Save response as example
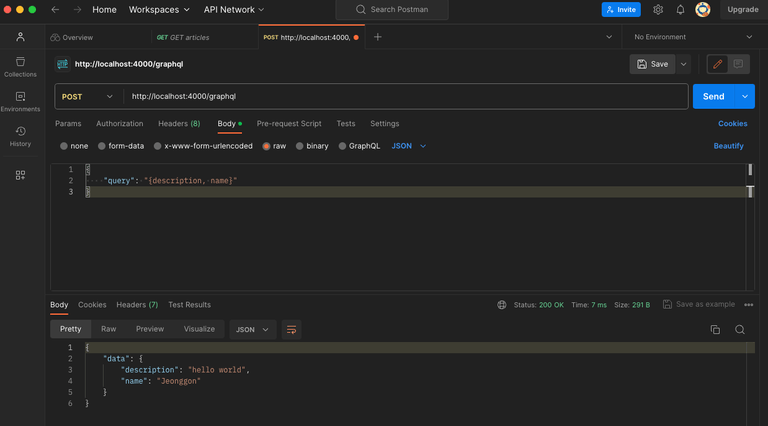768x426 pixels. pos(698,305)
